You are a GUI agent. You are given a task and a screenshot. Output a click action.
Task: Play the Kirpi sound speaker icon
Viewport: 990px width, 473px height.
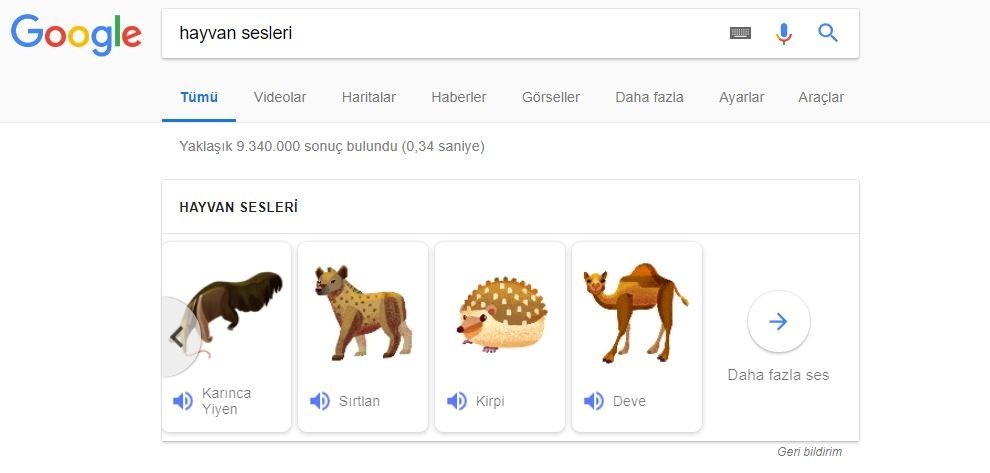(457, 401)
